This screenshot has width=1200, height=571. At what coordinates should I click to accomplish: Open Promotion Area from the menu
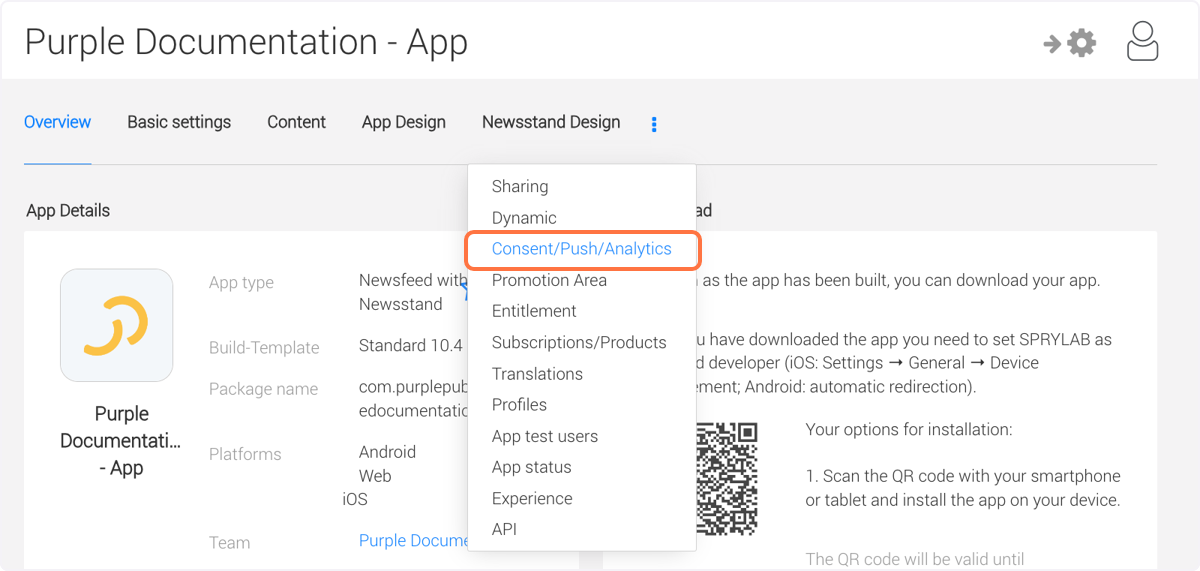tap(549, 280)
